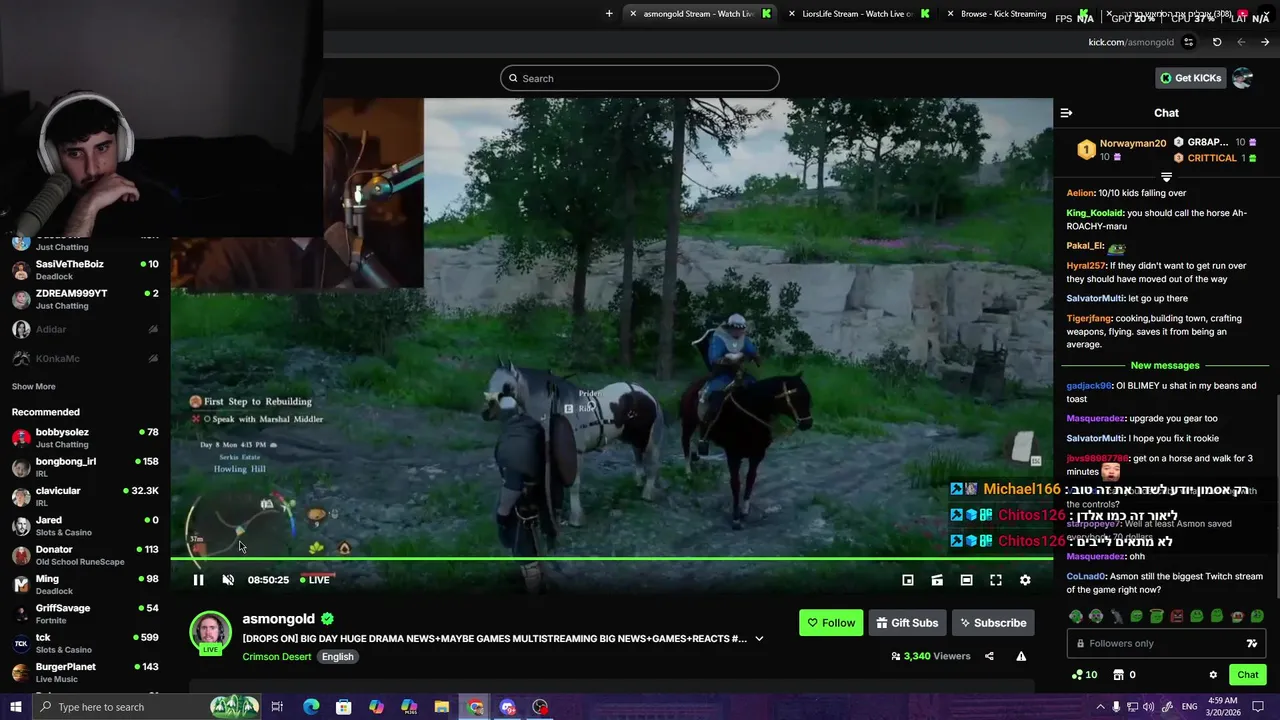This screenshot has height=720, width=1280.
Task: Collapse the chat panel arrow icon
Action: [1066, 113]
